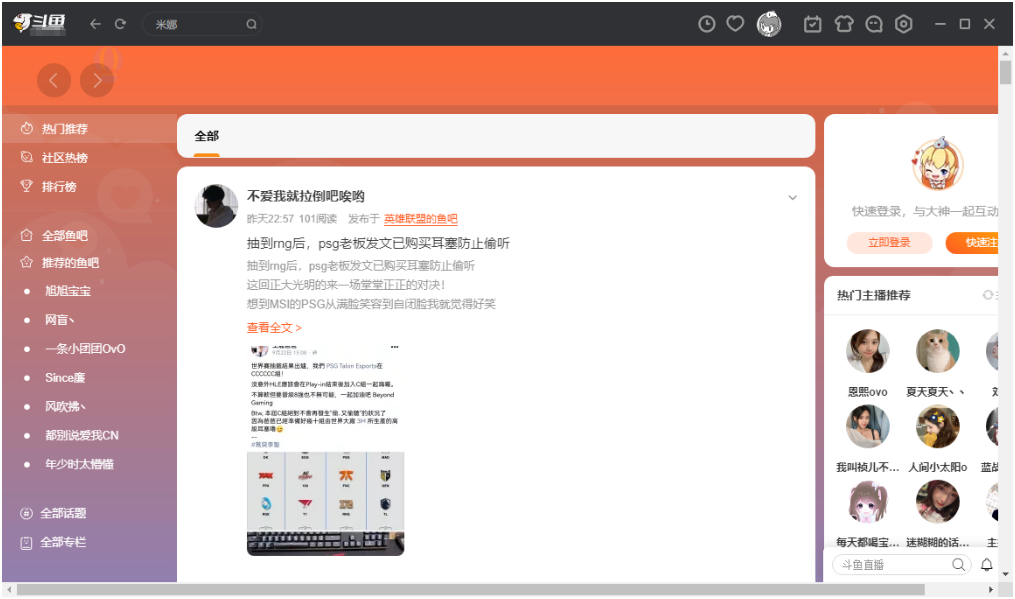
Task: Open streamer 我叫祯儿不 avatar
Action: [x=867, y=426]
